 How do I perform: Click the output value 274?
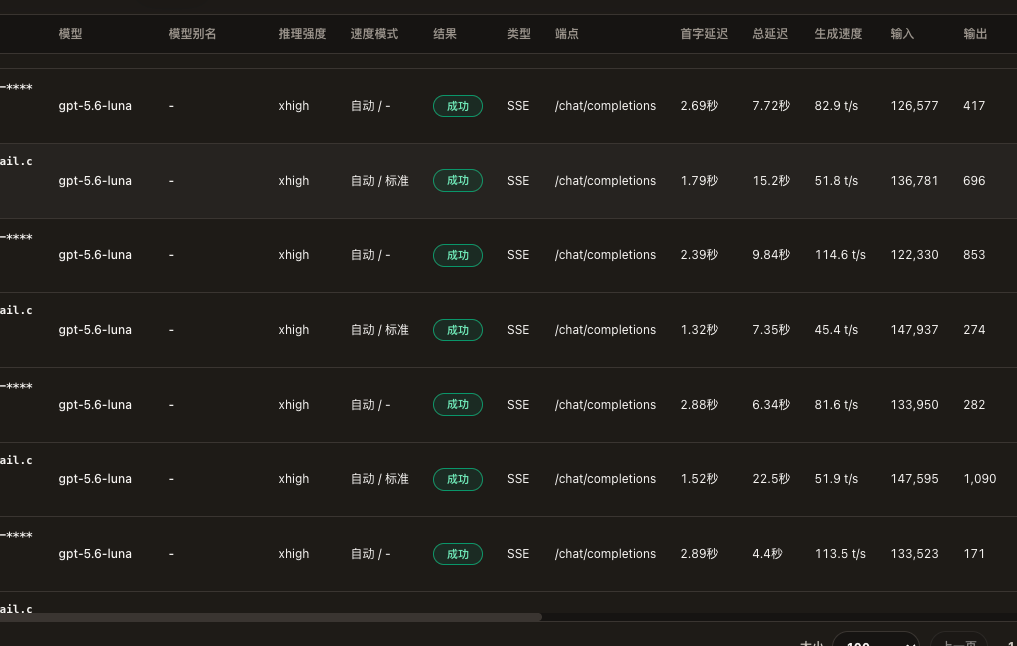(x=974, y=330)
